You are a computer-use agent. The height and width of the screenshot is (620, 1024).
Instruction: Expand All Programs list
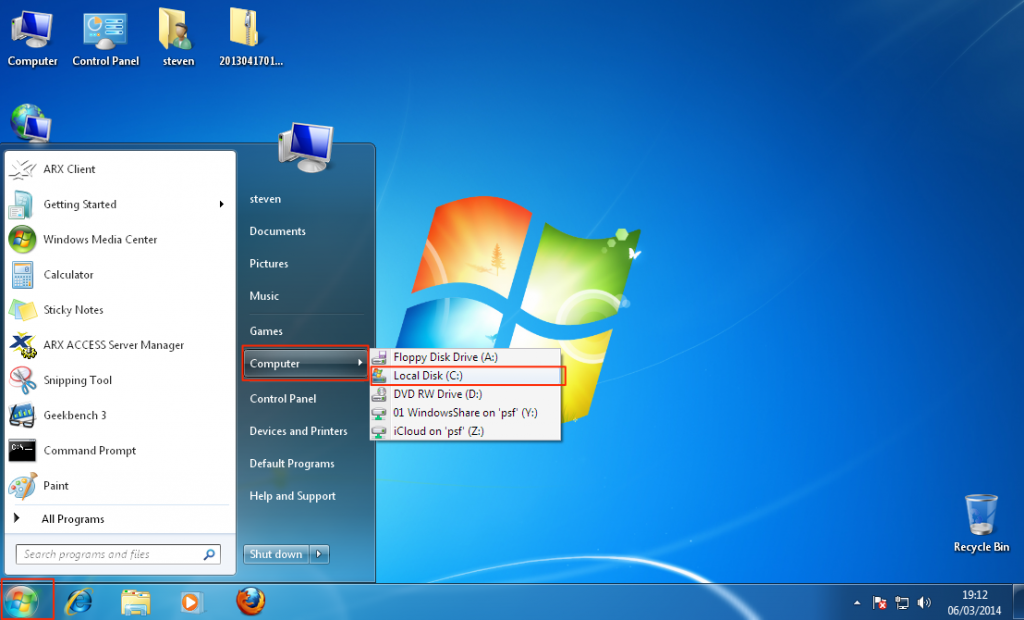(120, 519)
